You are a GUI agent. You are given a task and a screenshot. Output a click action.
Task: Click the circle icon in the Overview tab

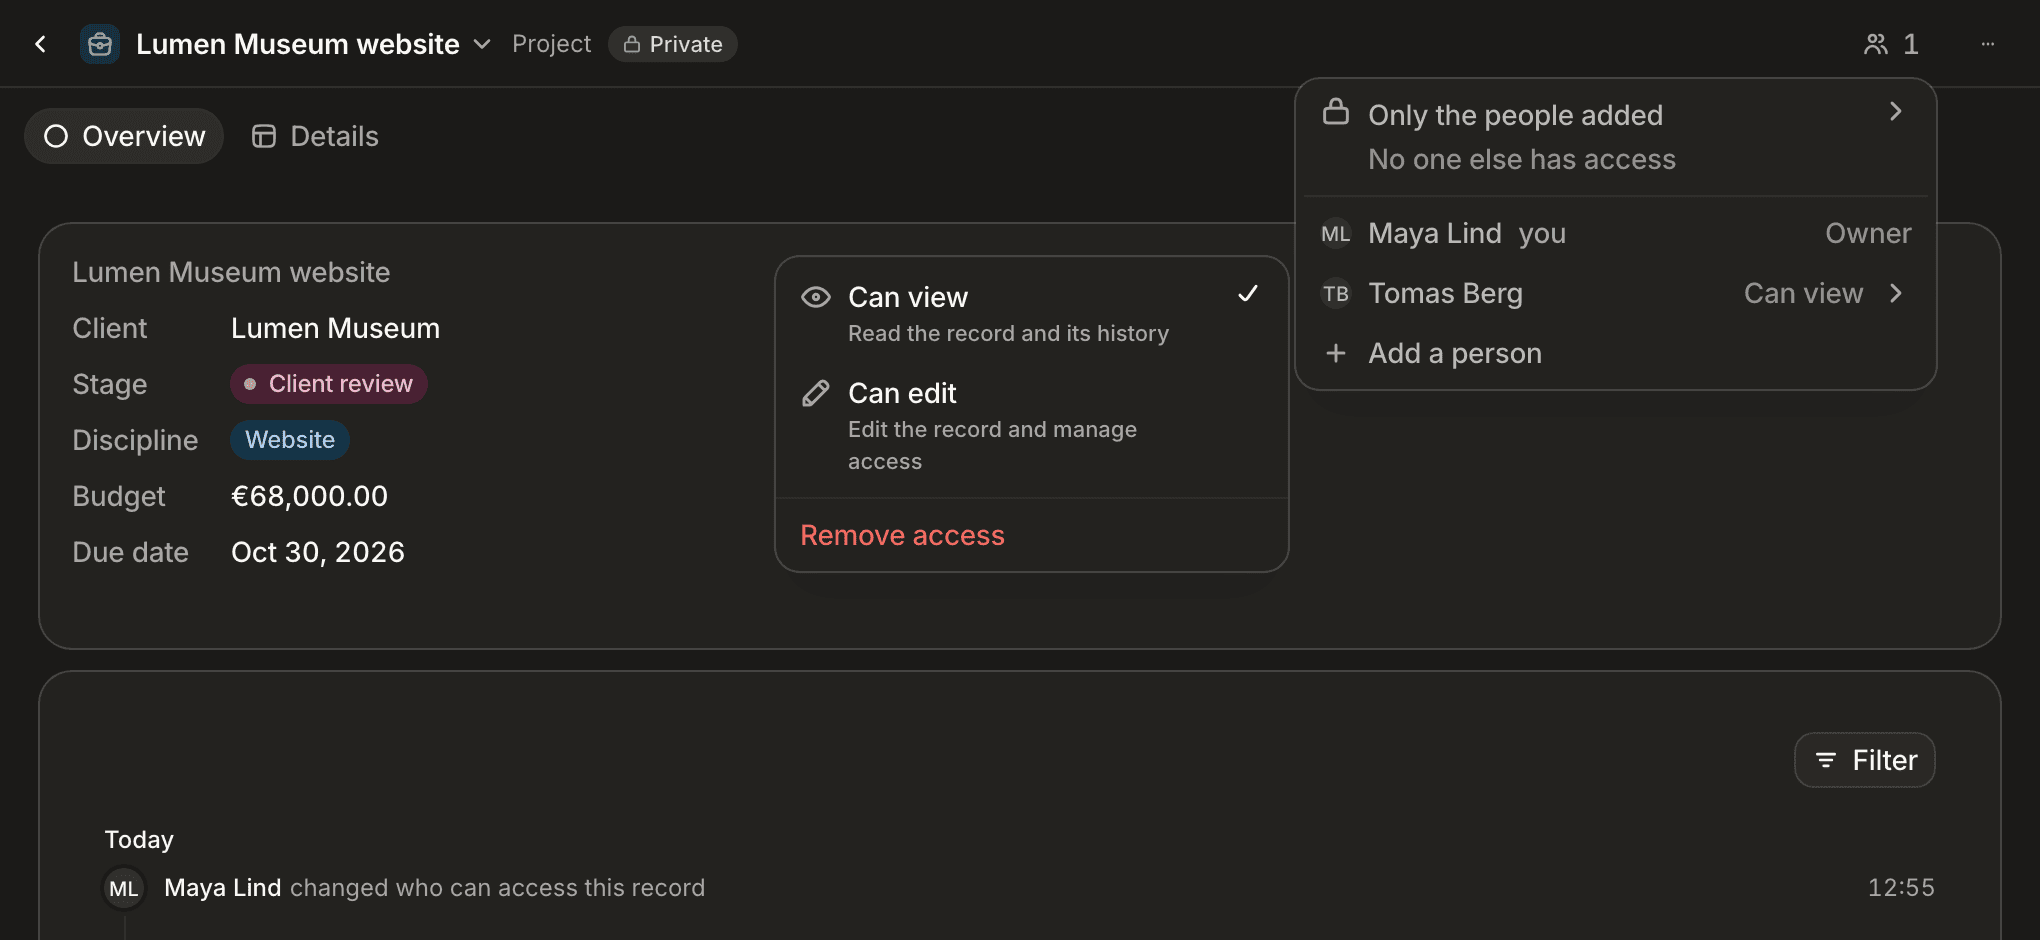point(56,136)
